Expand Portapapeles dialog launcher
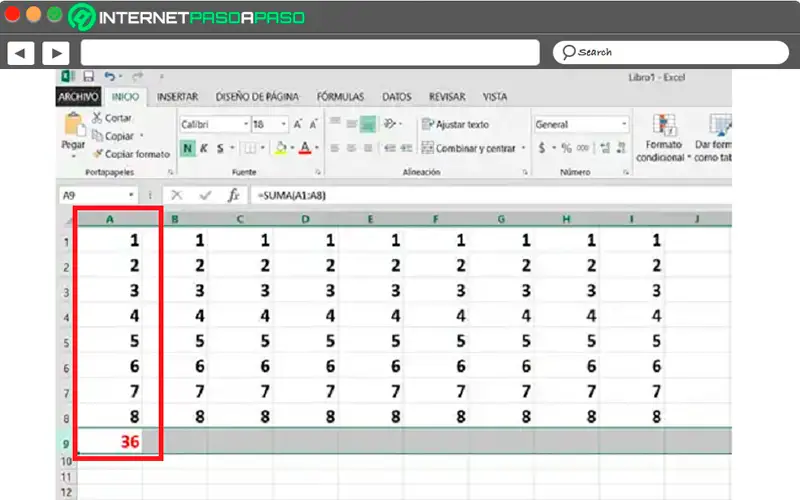 [x=170, y=172]
